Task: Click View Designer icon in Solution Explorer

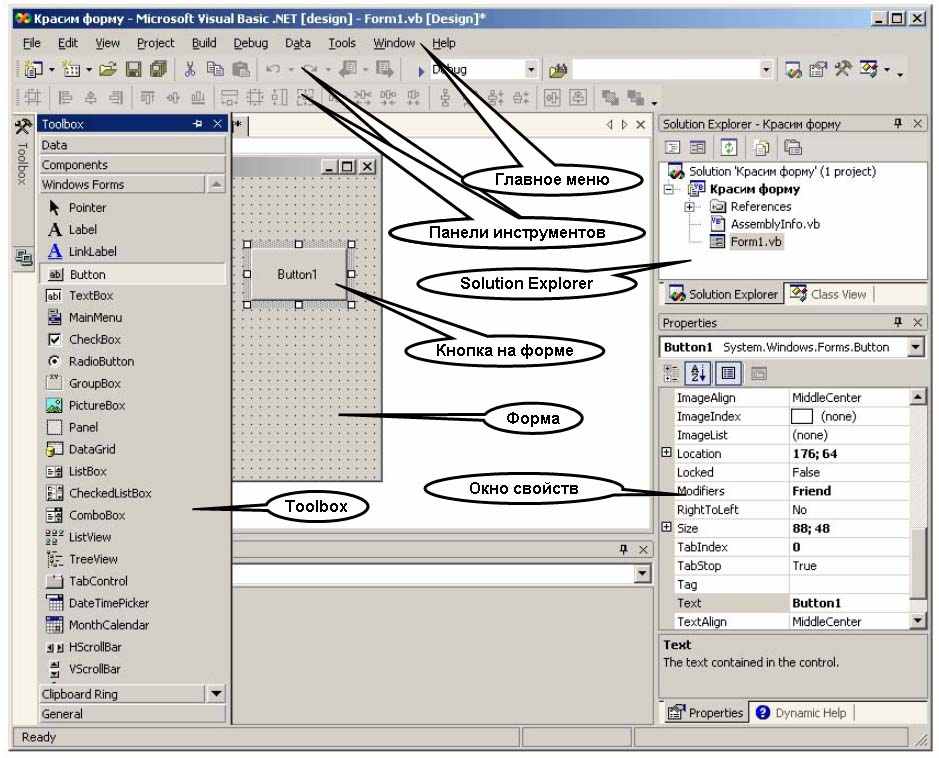Action: tap(698, 147)
